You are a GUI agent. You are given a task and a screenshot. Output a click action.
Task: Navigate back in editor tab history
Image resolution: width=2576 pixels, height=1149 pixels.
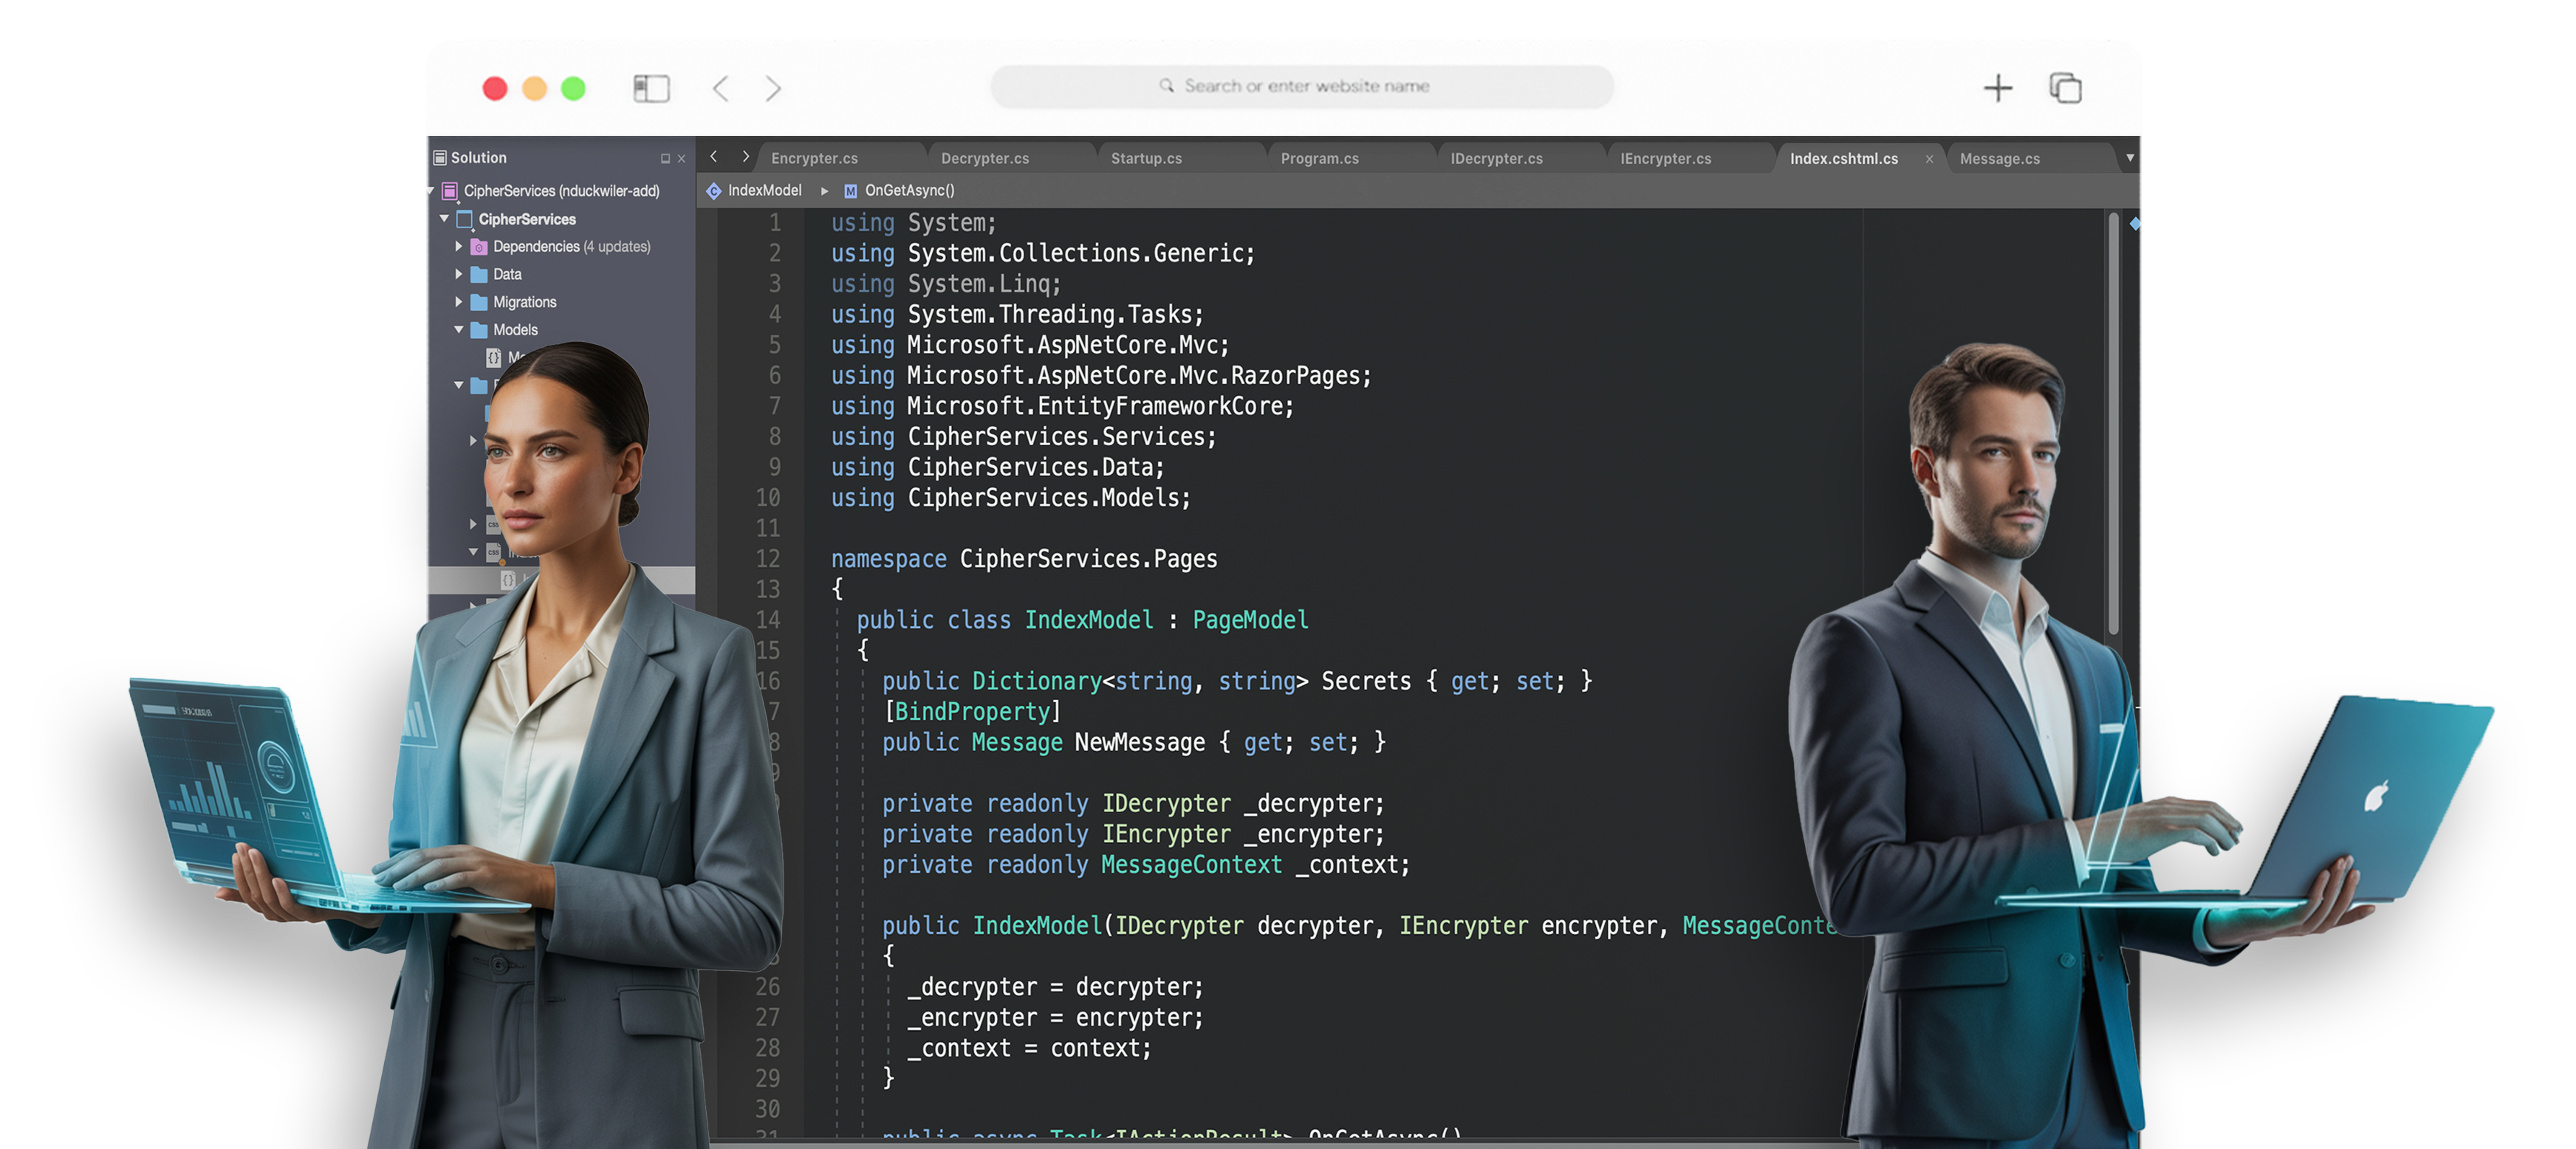714,157
